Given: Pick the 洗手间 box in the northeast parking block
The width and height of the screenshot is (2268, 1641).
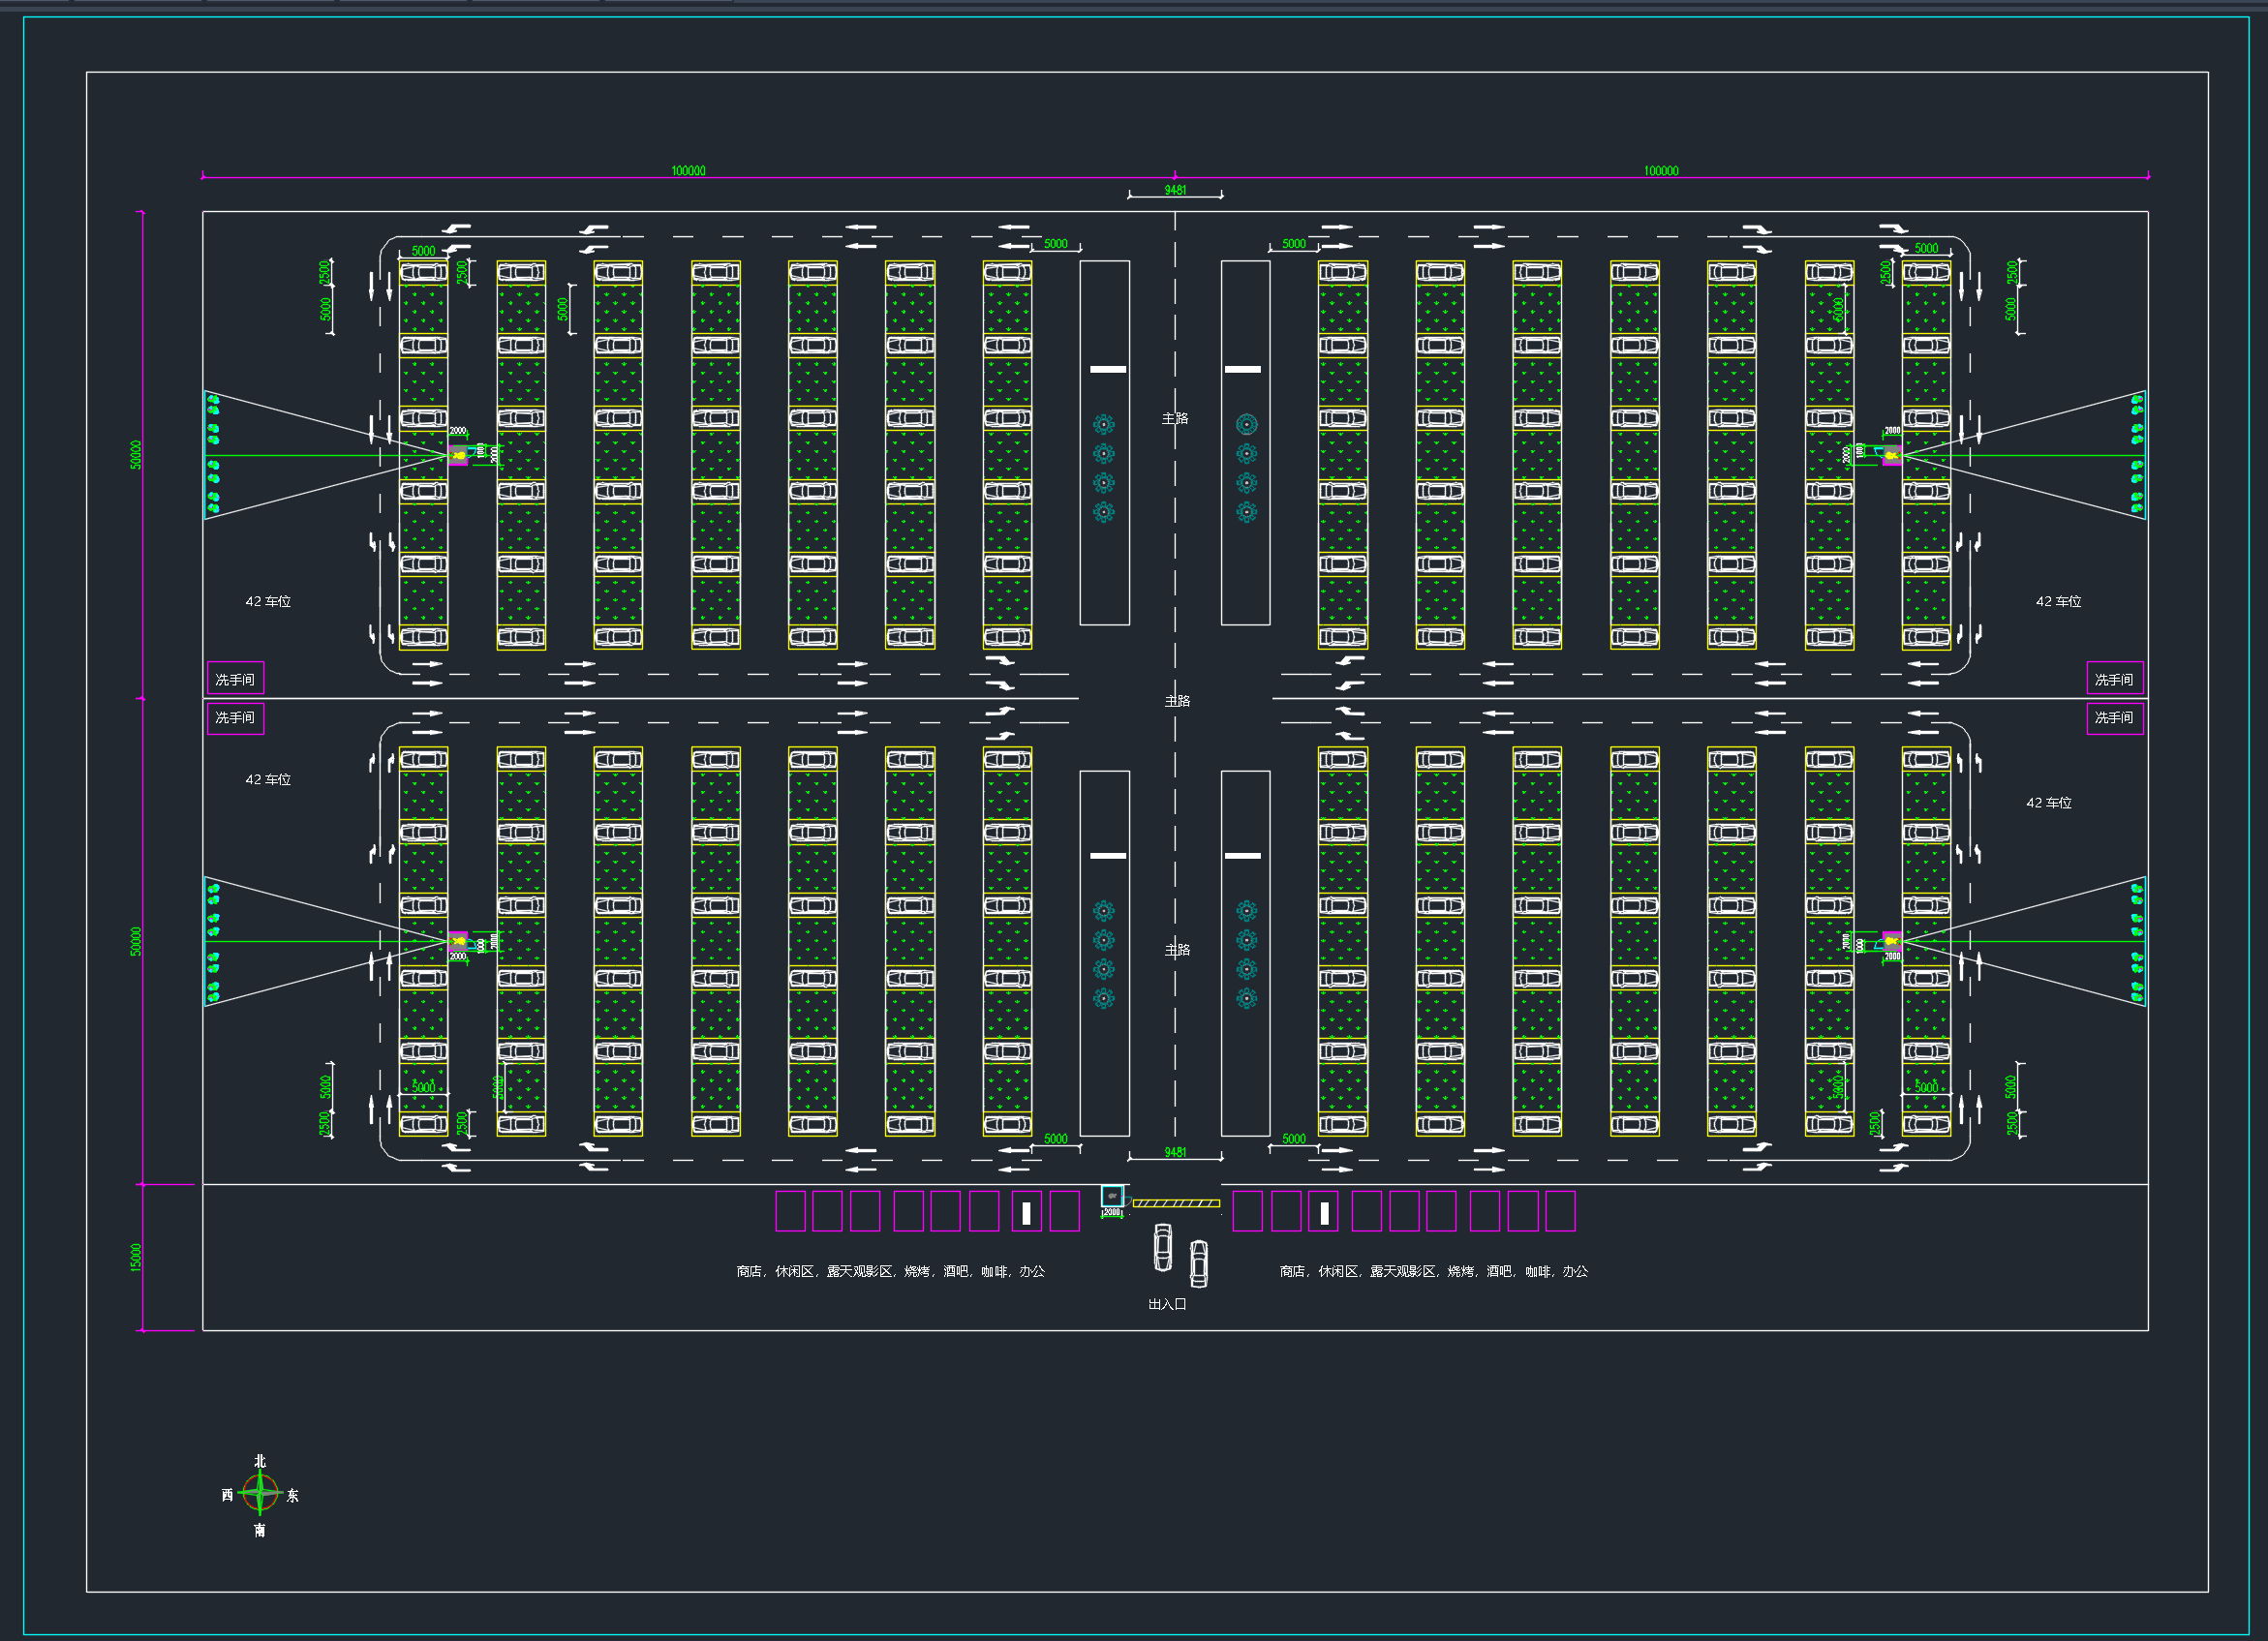Looking at the screenshot, I should click(2115, 679).
